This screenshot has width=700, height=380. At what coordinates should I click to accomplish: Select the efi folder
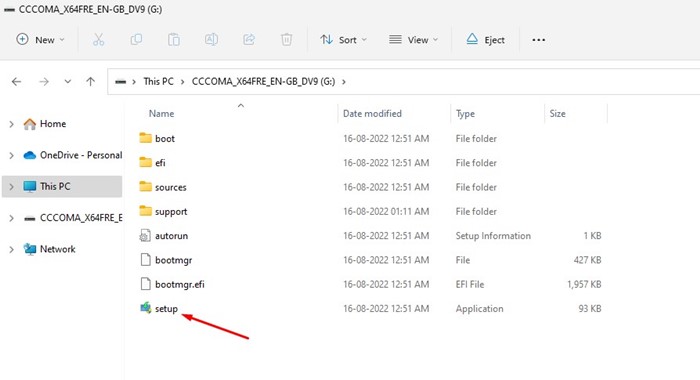click(x=160, y=163)
